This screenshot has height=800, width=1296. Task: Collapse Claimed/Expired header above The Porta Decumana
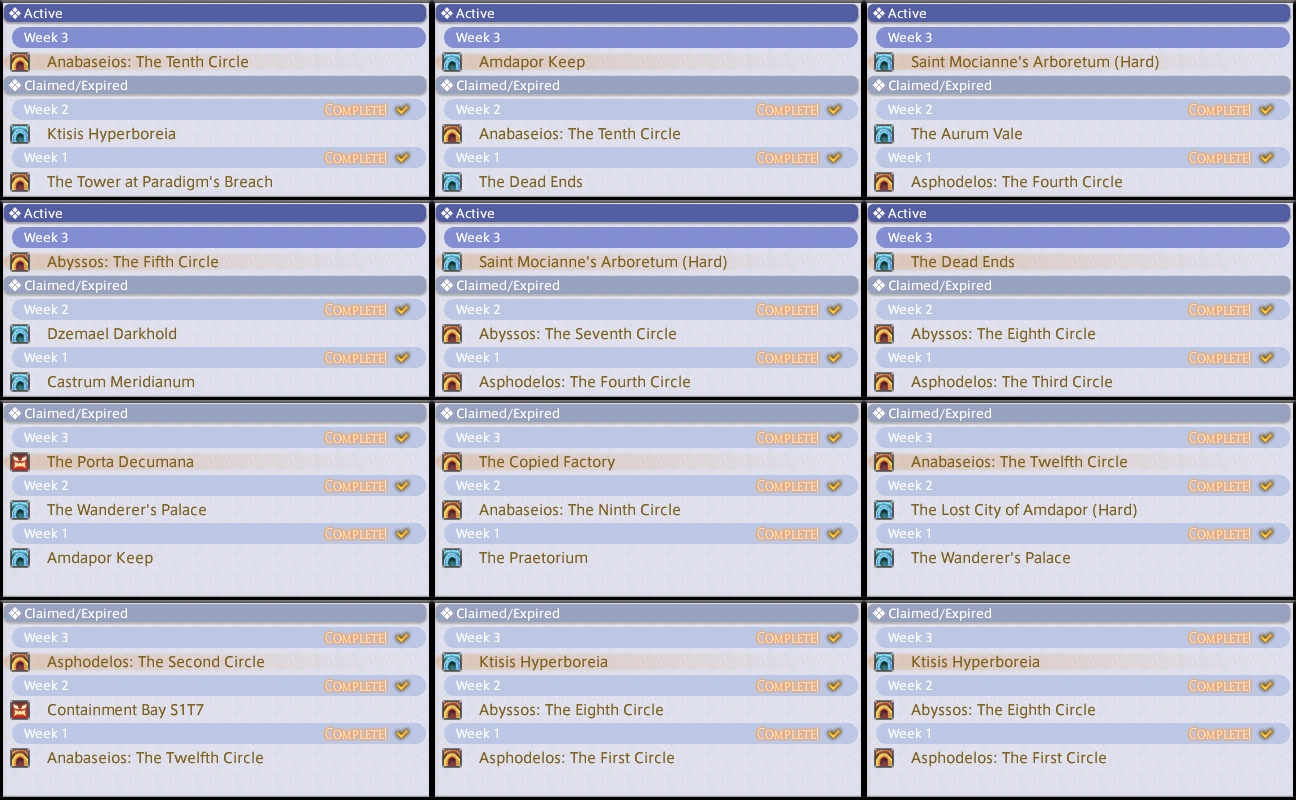[215, 414]
